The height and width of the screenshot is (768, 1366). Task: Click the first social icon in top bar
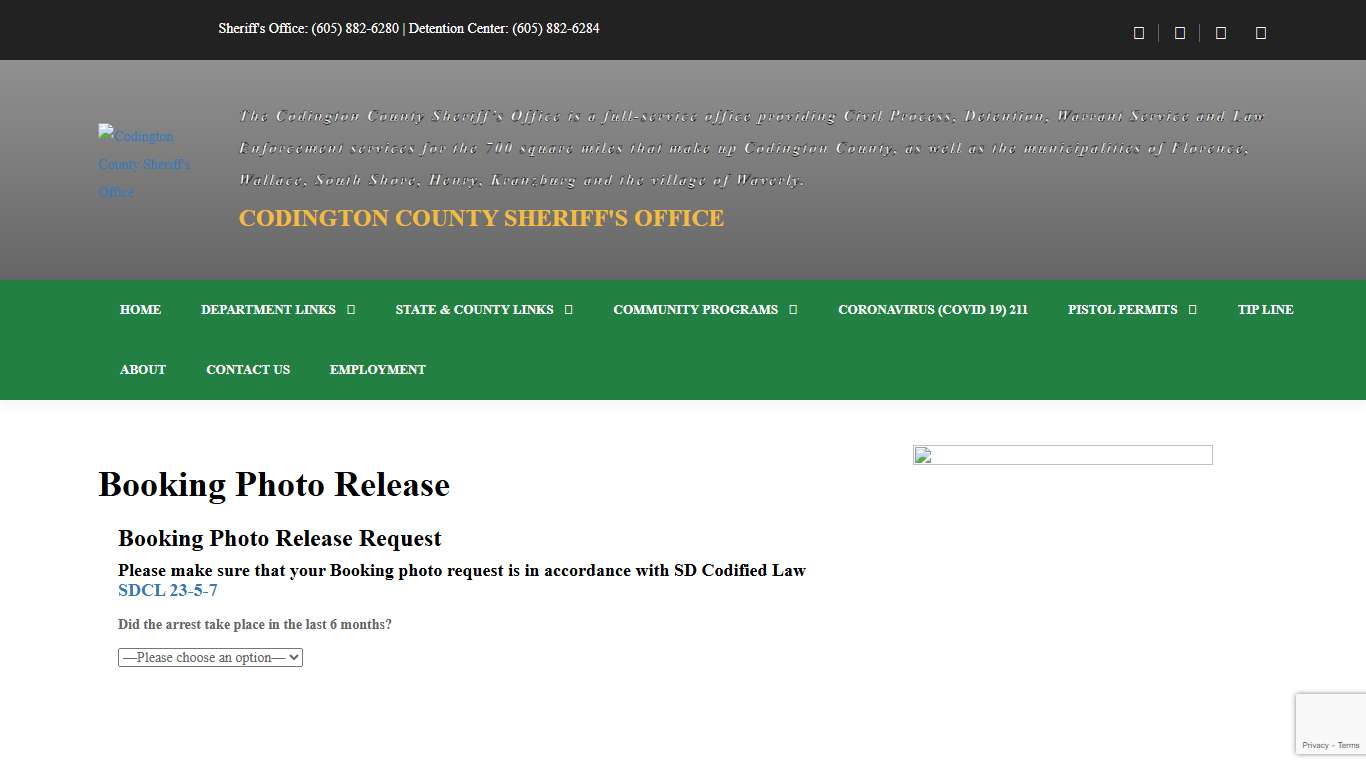pyautogui.click(x=1139, y=33)
